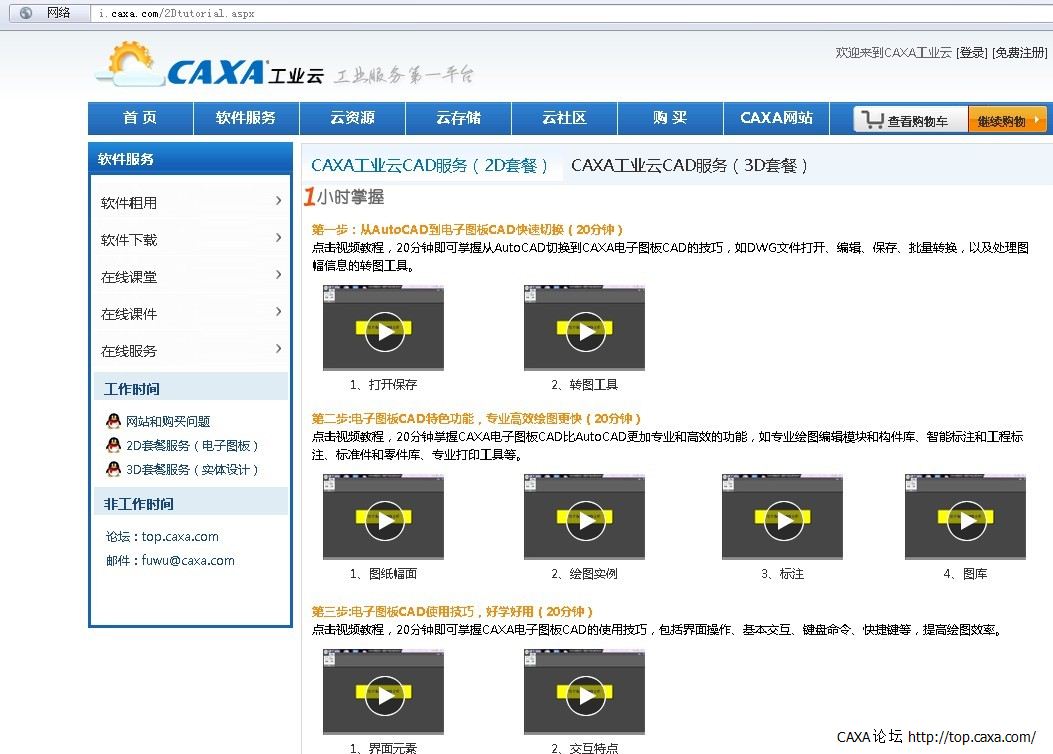Click the 1、图纸幅面 caption
The height and width of the screenshot is (754, 1053).
(383, 574)
